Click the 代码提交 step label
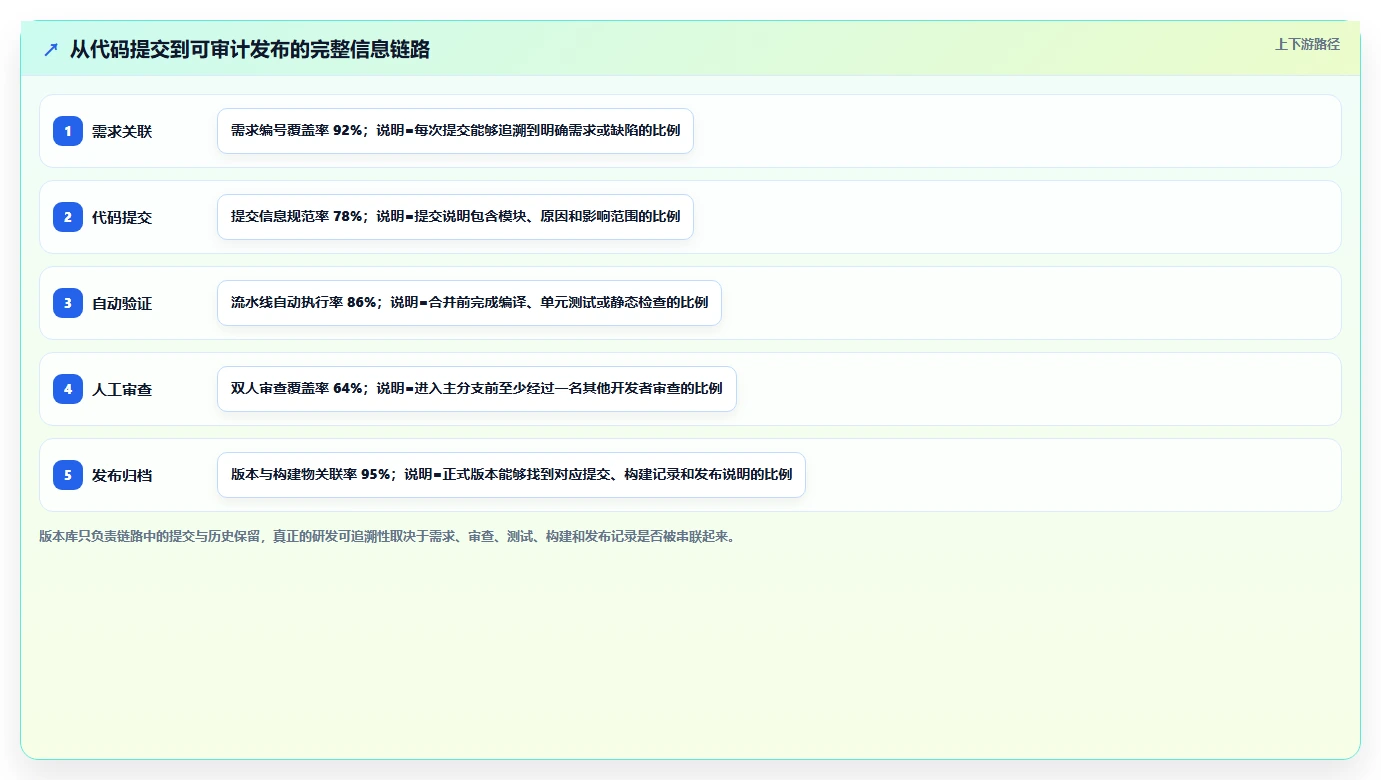 [122, 217]
